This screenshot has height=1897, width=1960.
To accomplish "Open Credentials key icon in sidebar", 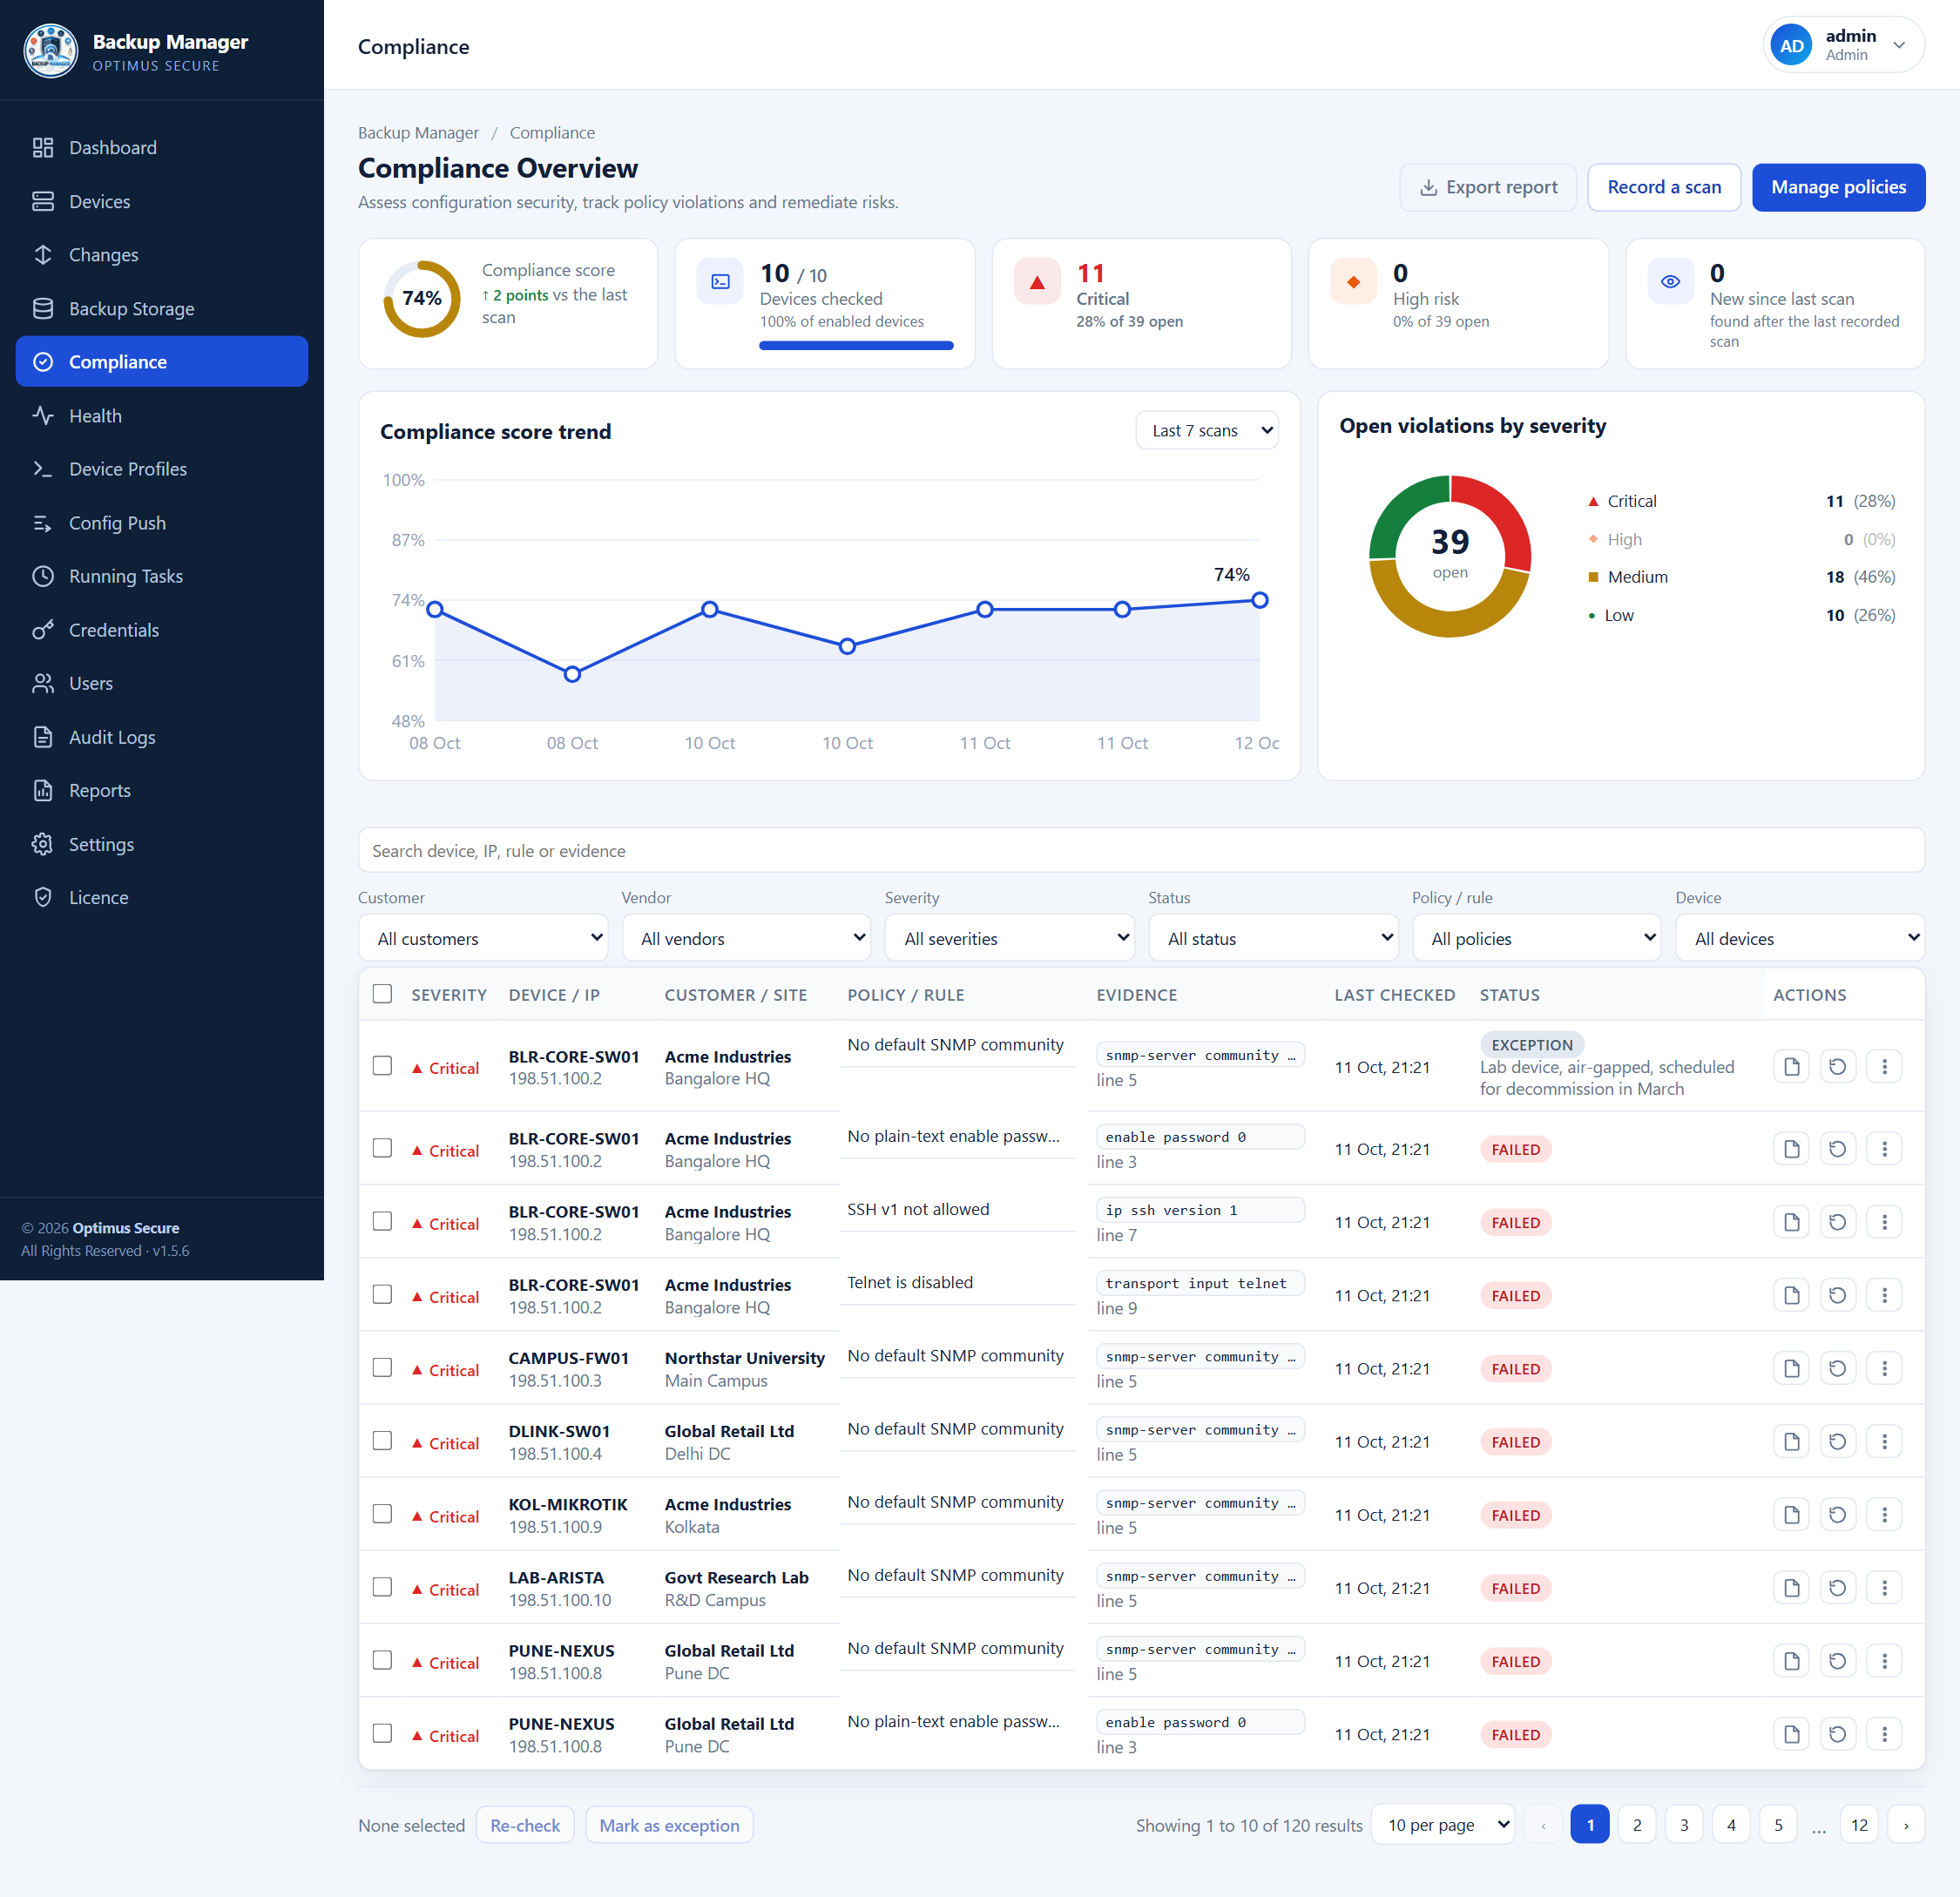I will (x=43, y=630).
